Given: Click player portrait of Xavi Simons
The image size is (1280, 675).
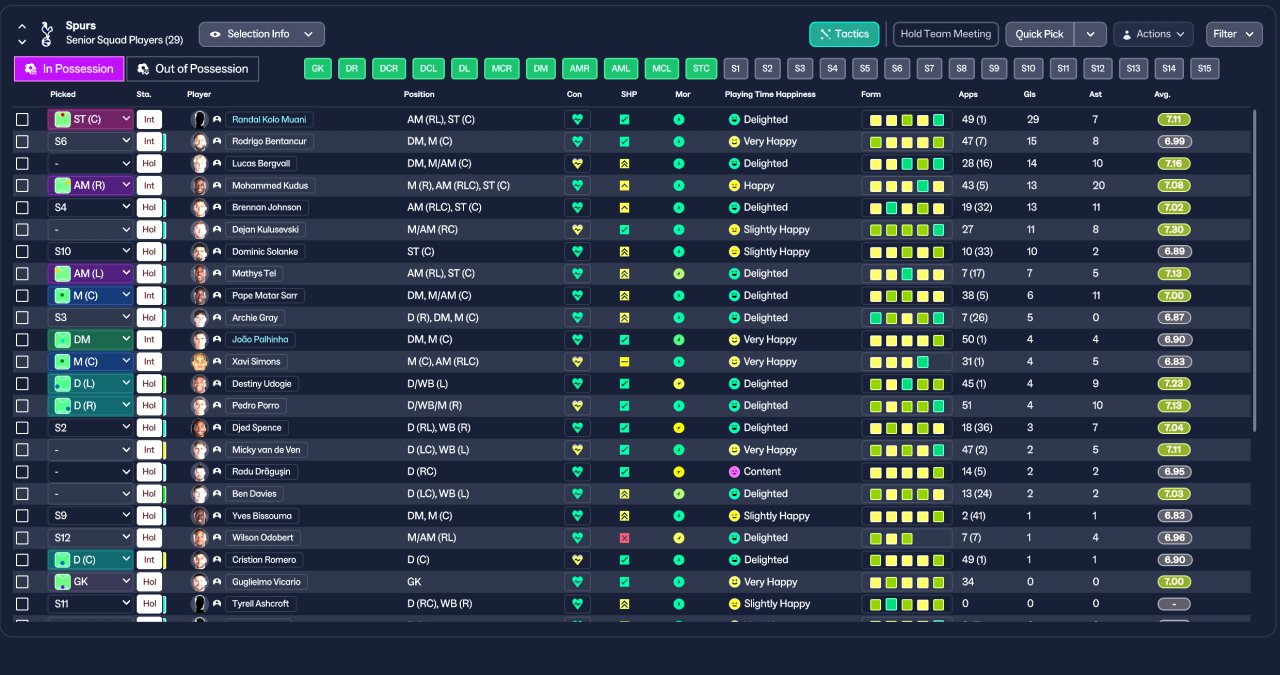Looking at the screenshot, I should click(198, 362).
